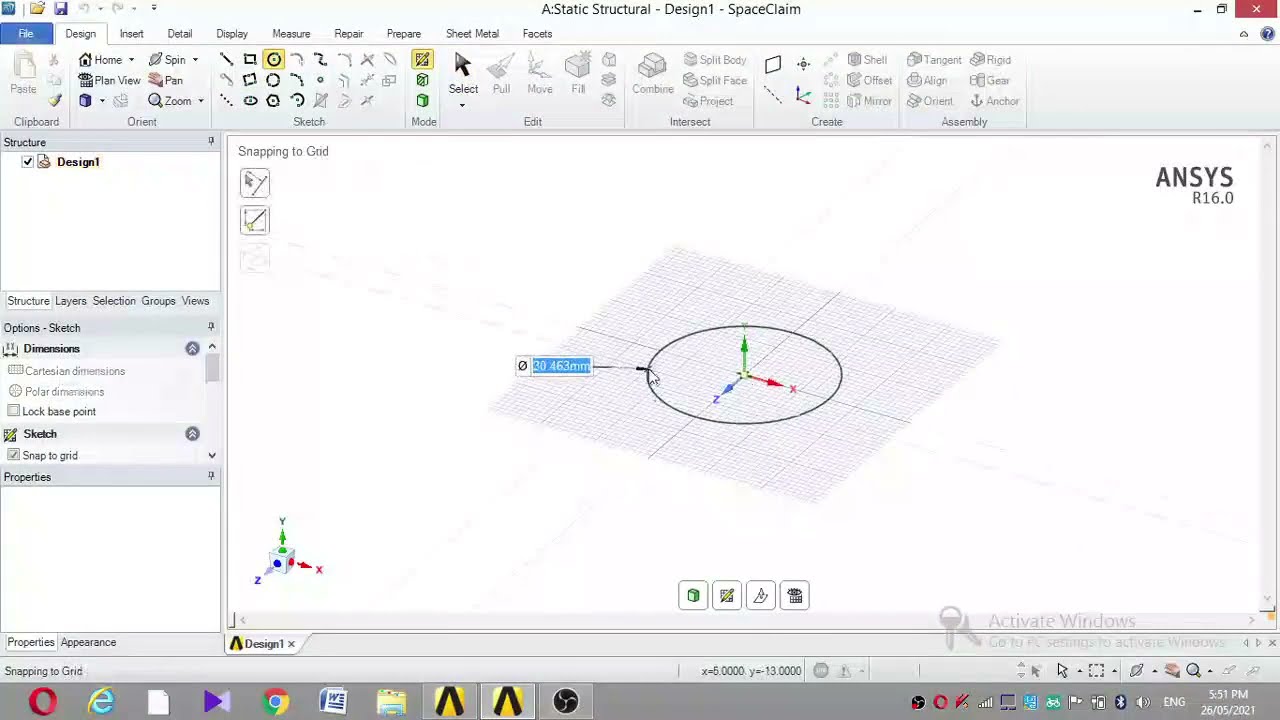This screenshot has height=720, width=1280.
Task: Switch to Section Mode in the Mode group
Action: [422, 81]
